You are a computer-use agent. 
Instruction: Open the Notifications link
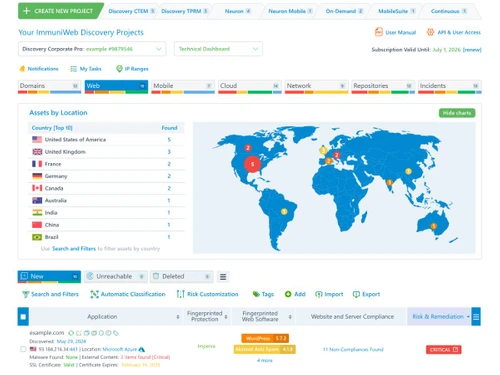(x=43, y=69)
